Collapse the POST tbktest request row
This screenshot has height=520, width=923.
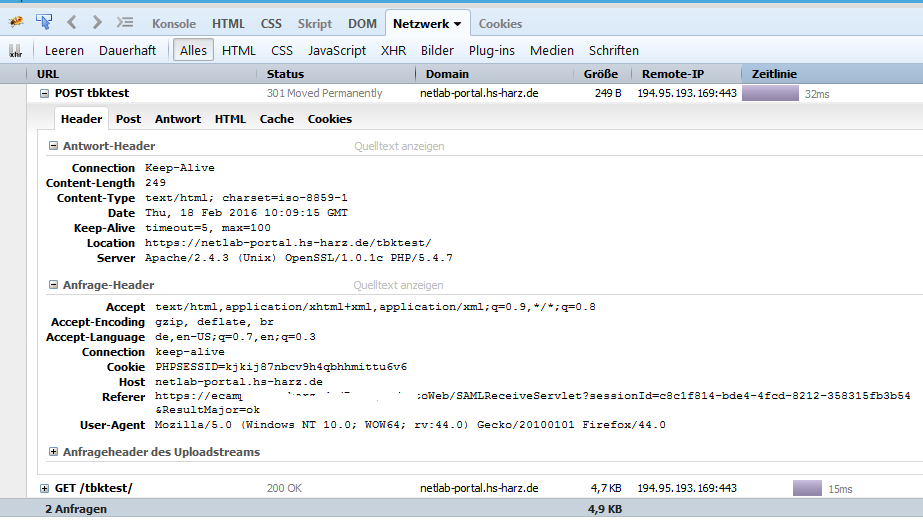[x=44, y=94]
